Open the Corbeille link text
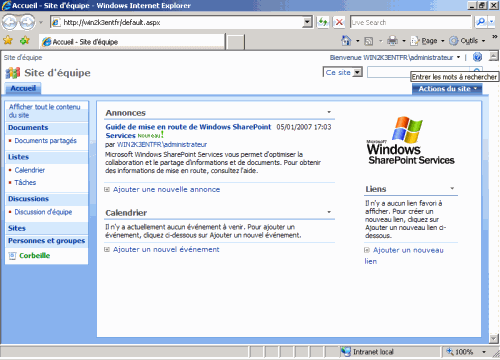This screenshot has width=500, height=360. (35, 256)
